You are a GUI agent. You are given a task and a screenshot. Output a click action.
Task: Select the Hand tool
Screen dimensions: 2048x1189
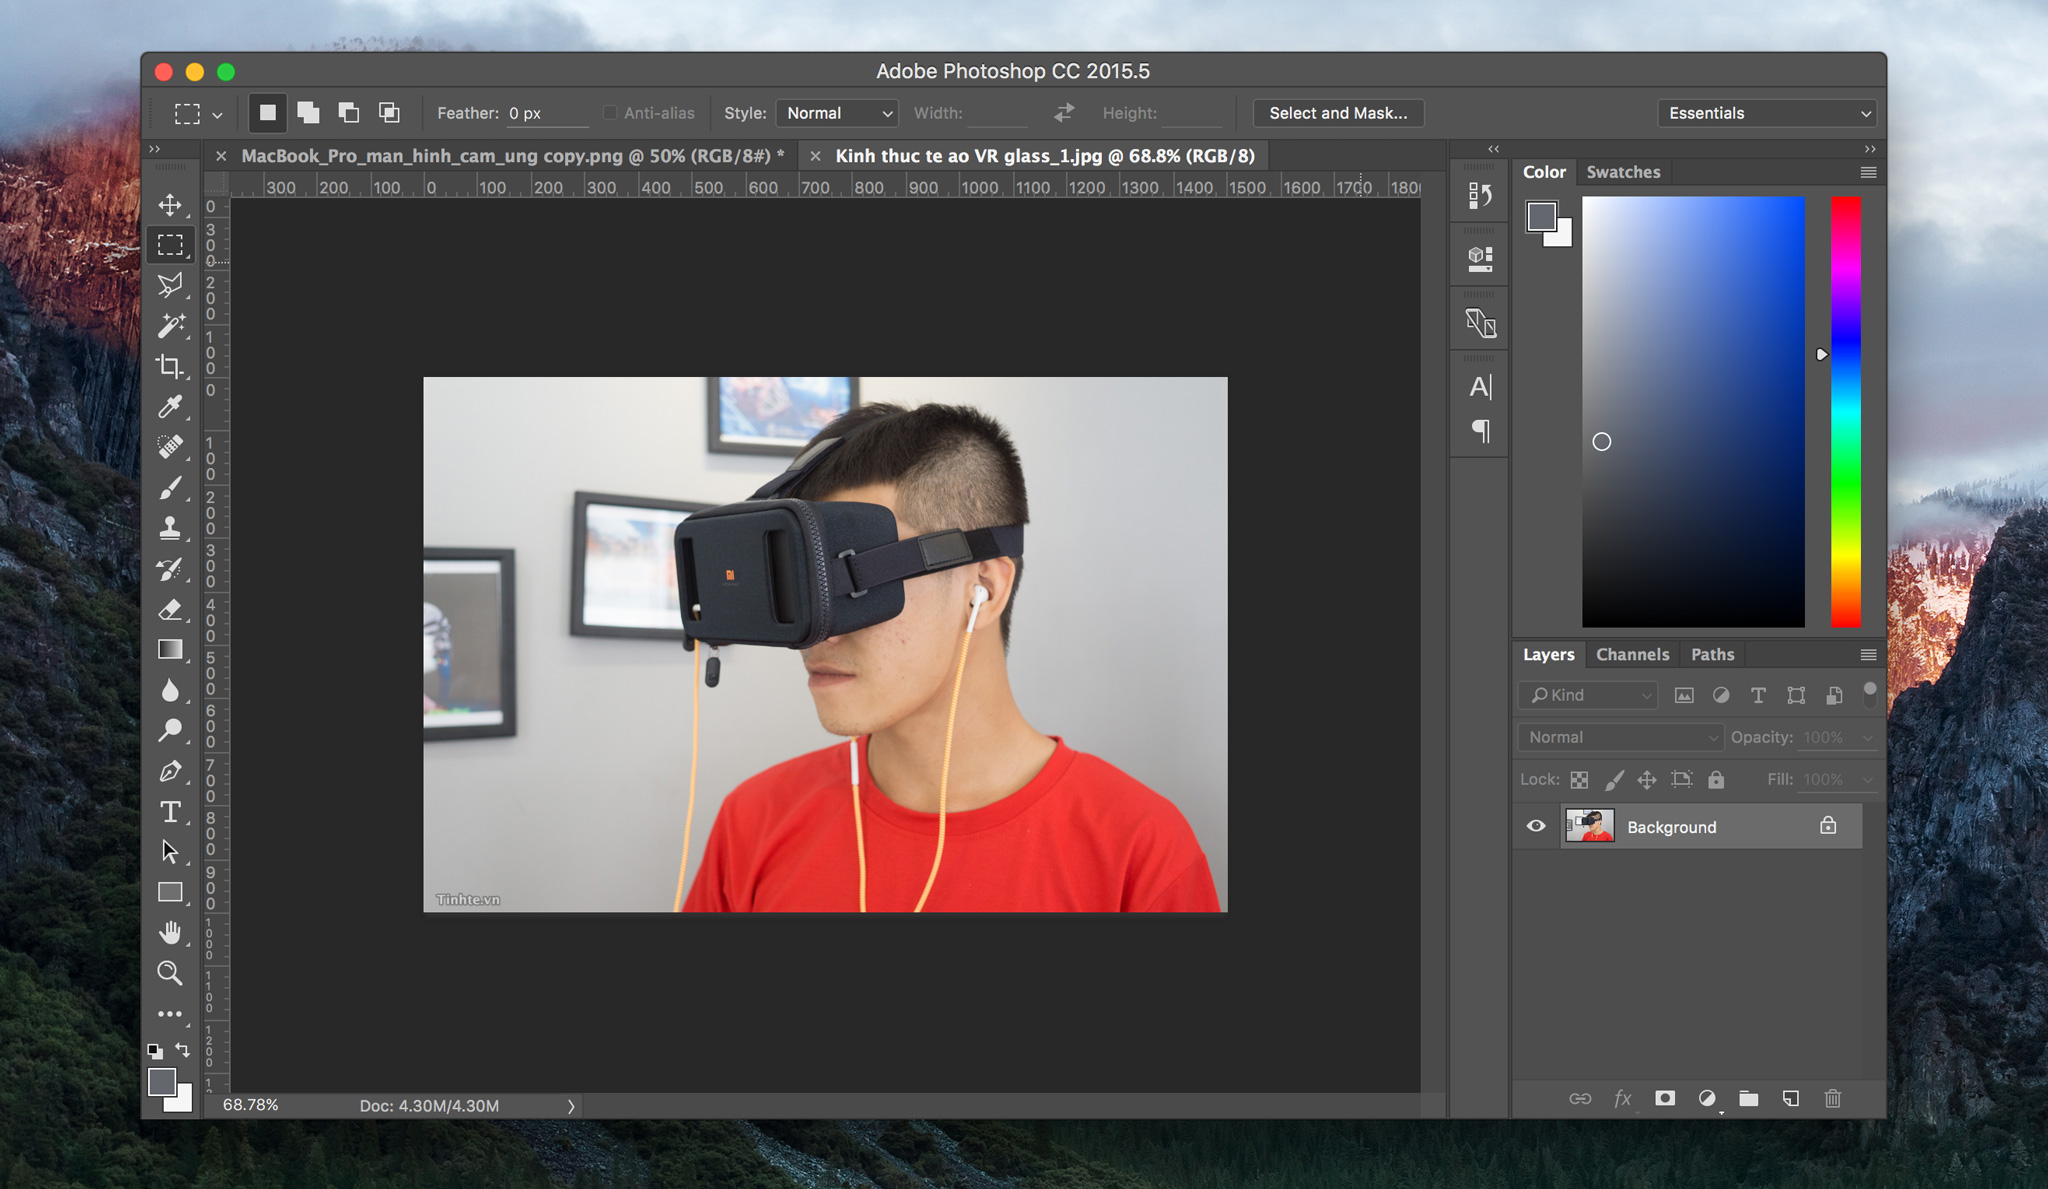(170, 932)
